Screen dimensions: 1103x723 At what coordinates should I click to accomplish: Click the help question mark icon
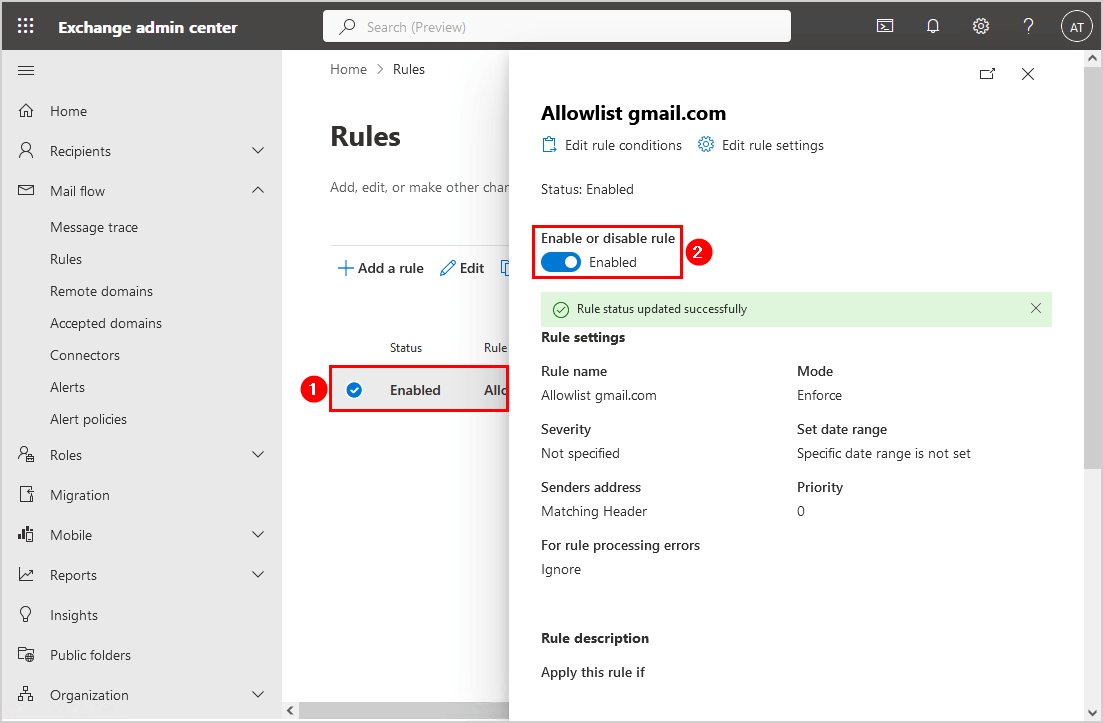coord(1028,27)
